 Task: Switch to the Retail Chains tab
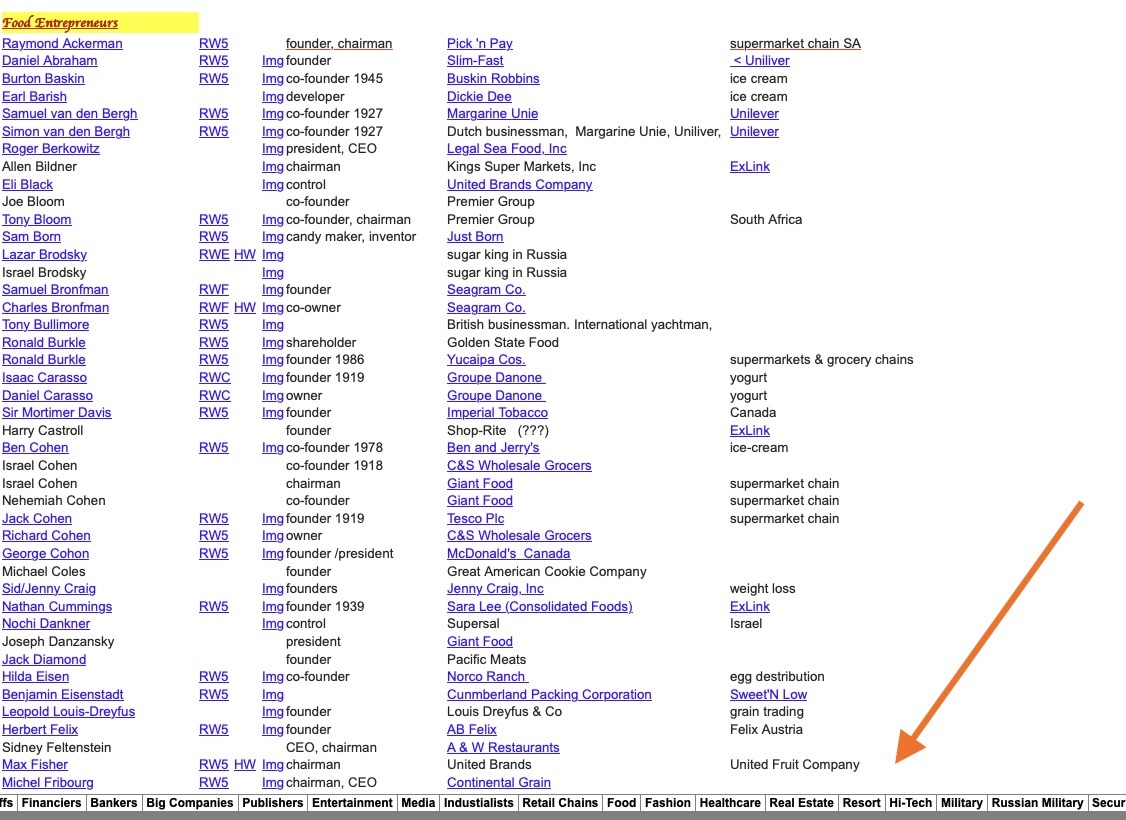pos(560,803)
